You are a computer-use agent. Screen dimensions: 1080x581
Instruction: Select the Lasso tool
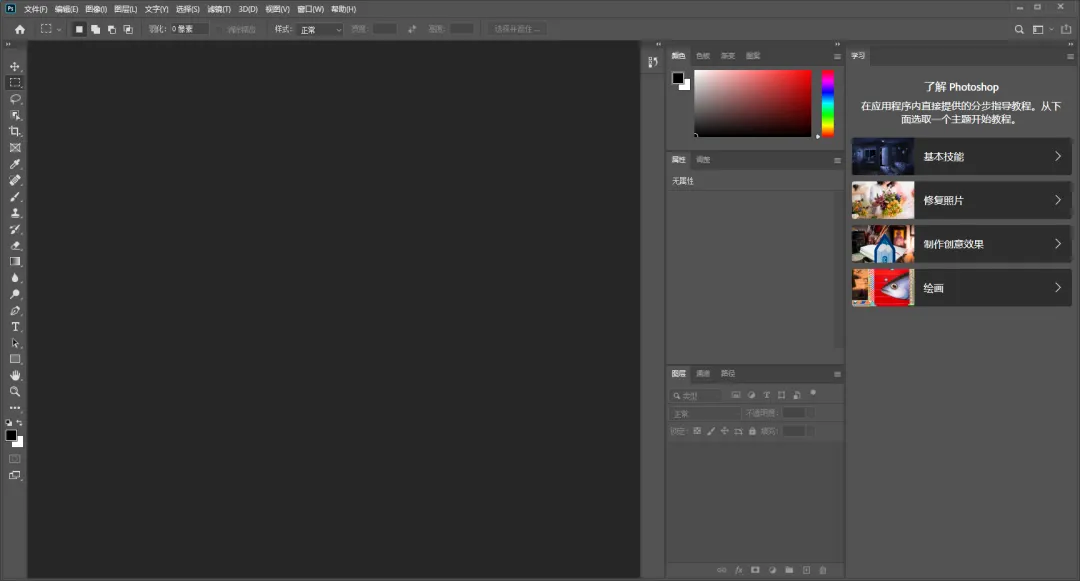tap(14, 99)
